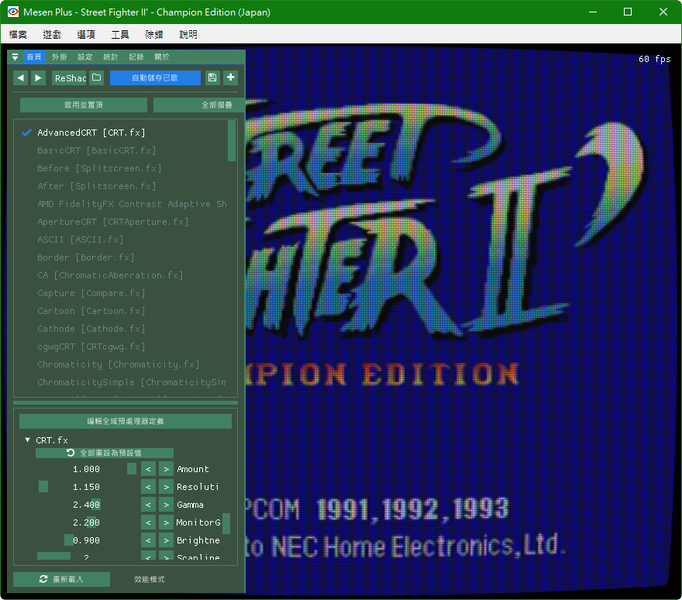Click the 全部摺疊 collapse all button
The image size is (682, 600).
click(199, 105)
